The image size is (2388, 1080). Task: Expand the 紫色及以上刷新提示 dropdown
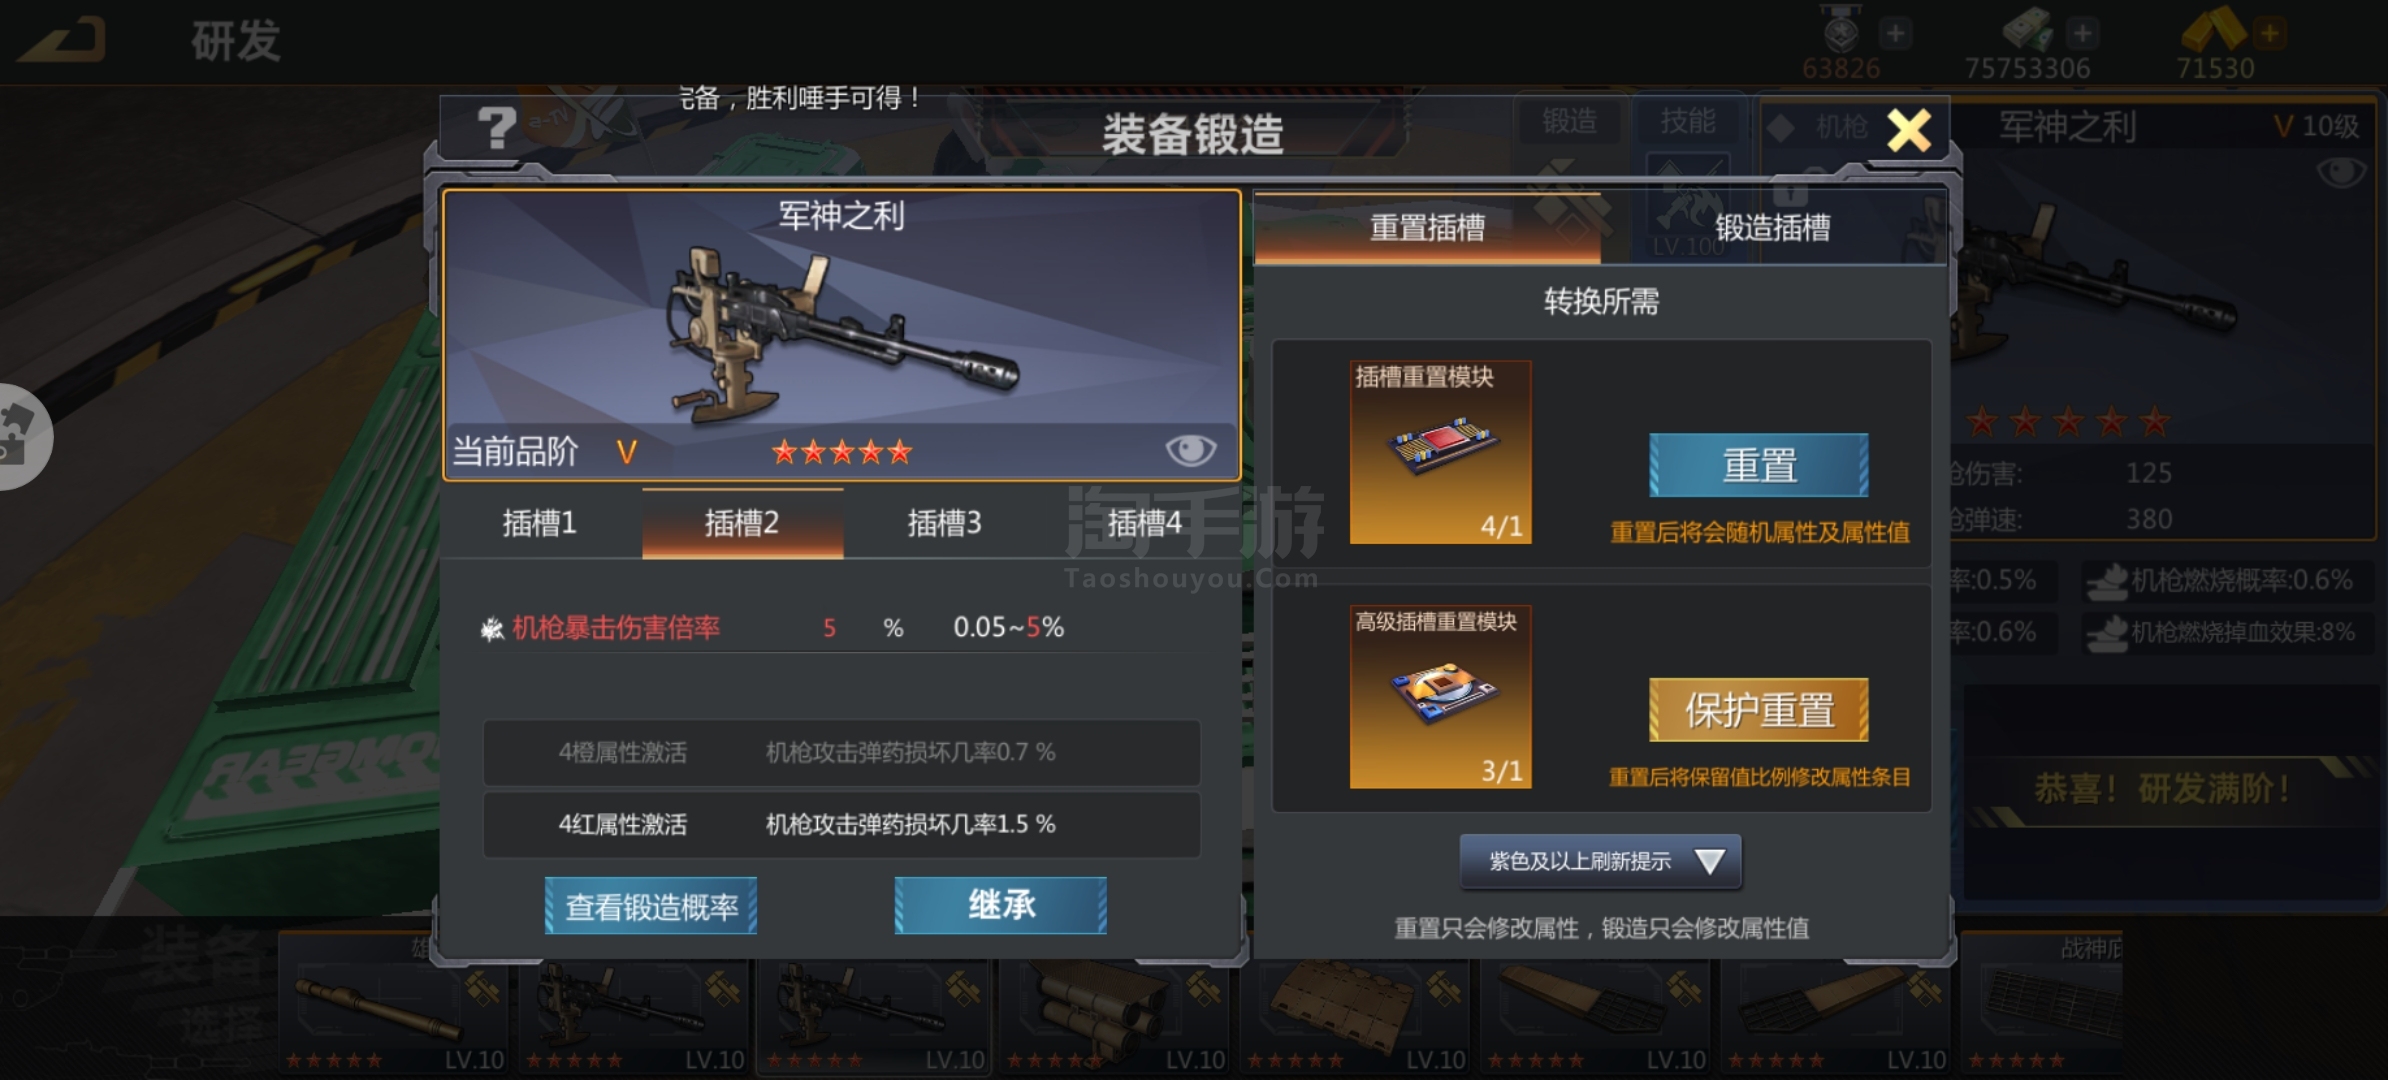pos(1601,861)
